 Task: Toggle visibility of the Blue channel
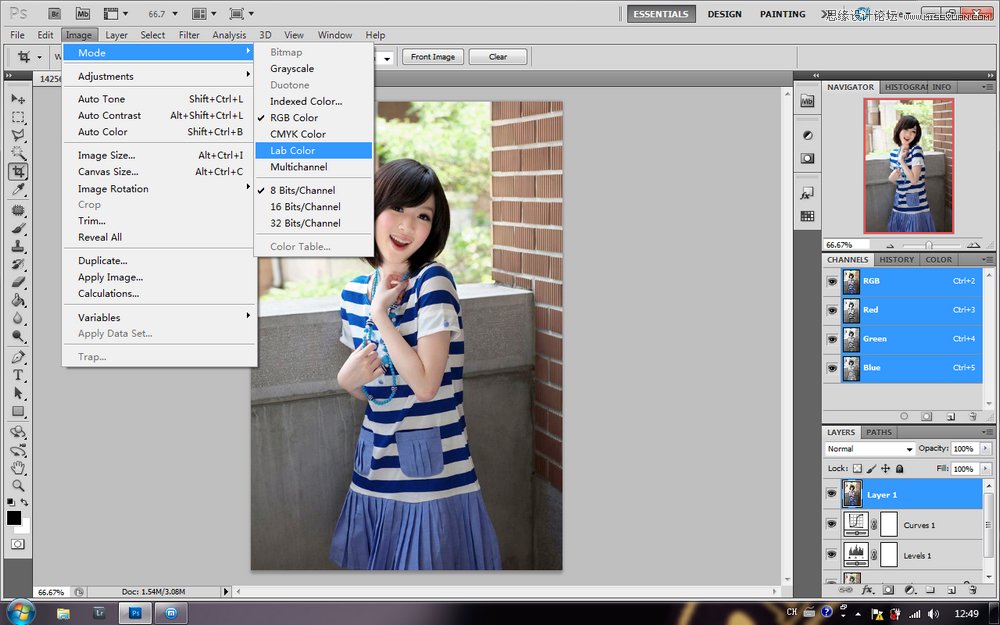pos(831,367)
